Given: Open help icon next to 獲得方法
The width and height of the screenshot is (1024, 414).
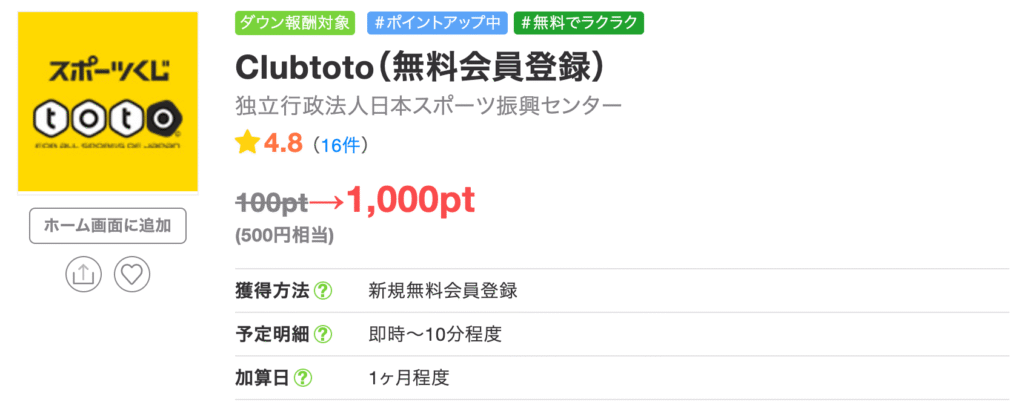Looking at the screenshot, I should point(323,291).
